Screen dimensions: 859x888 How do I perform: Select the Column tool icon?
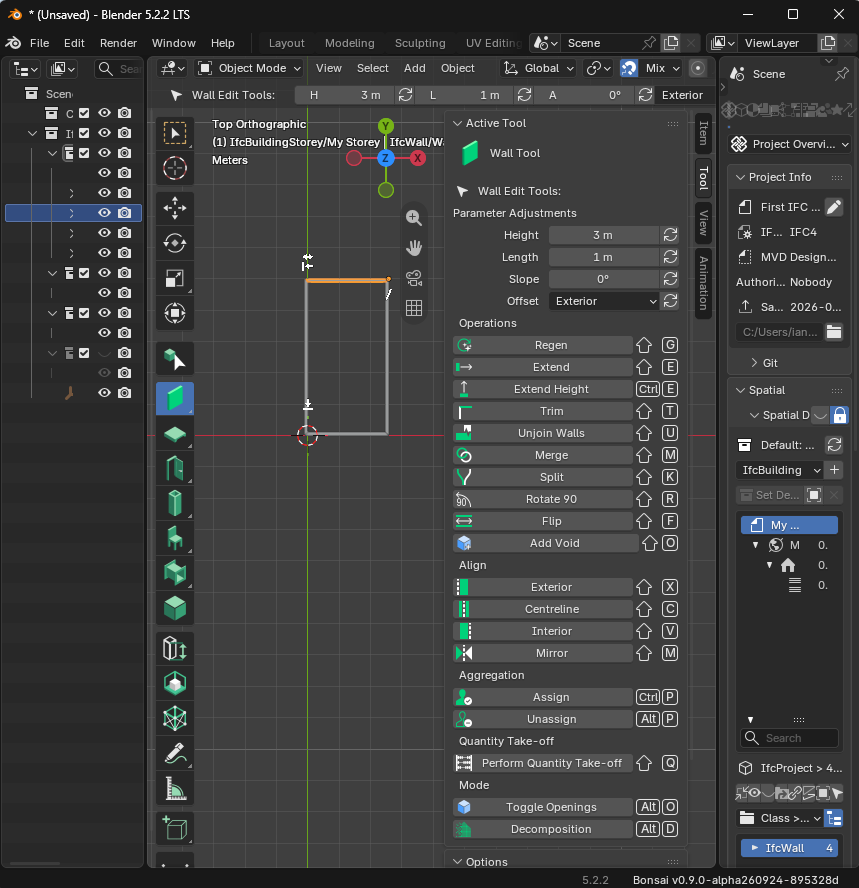pyautogui.click(x=175, y=503)
